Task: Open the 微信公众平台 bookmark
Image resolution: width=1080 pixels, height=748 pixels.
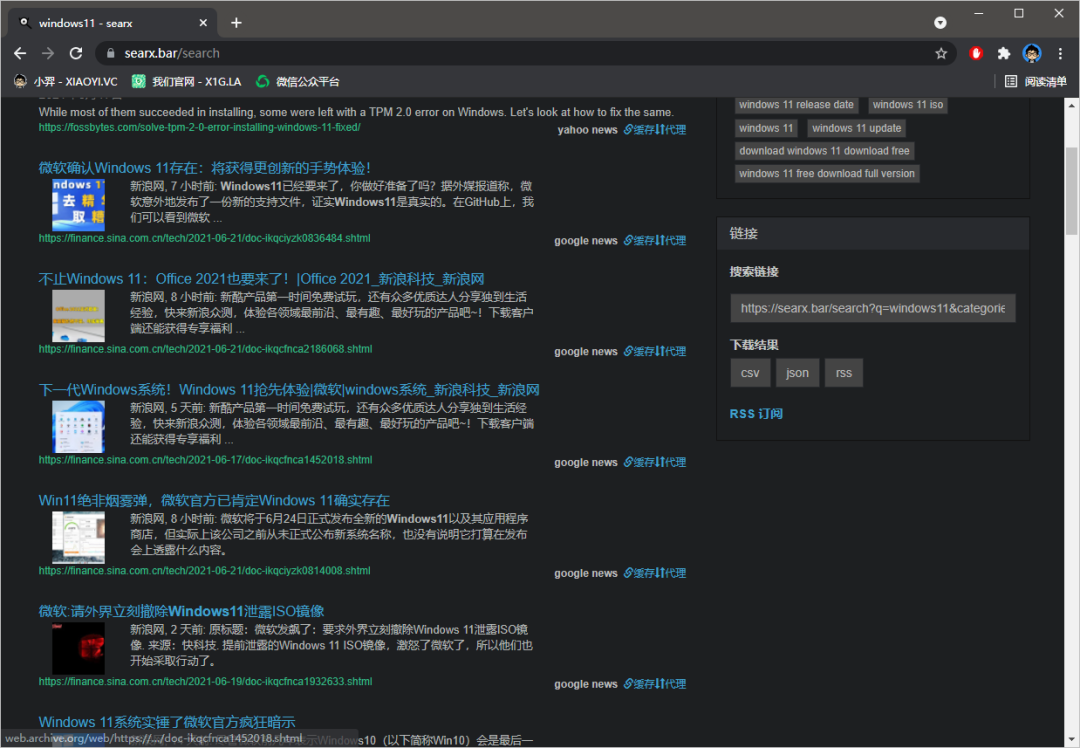Action: [298, 81]
